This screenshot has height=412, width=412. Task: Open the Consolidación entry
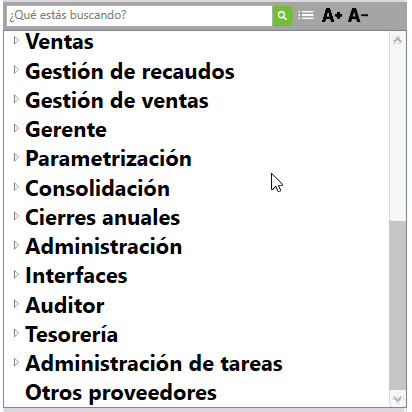point(98,188)
